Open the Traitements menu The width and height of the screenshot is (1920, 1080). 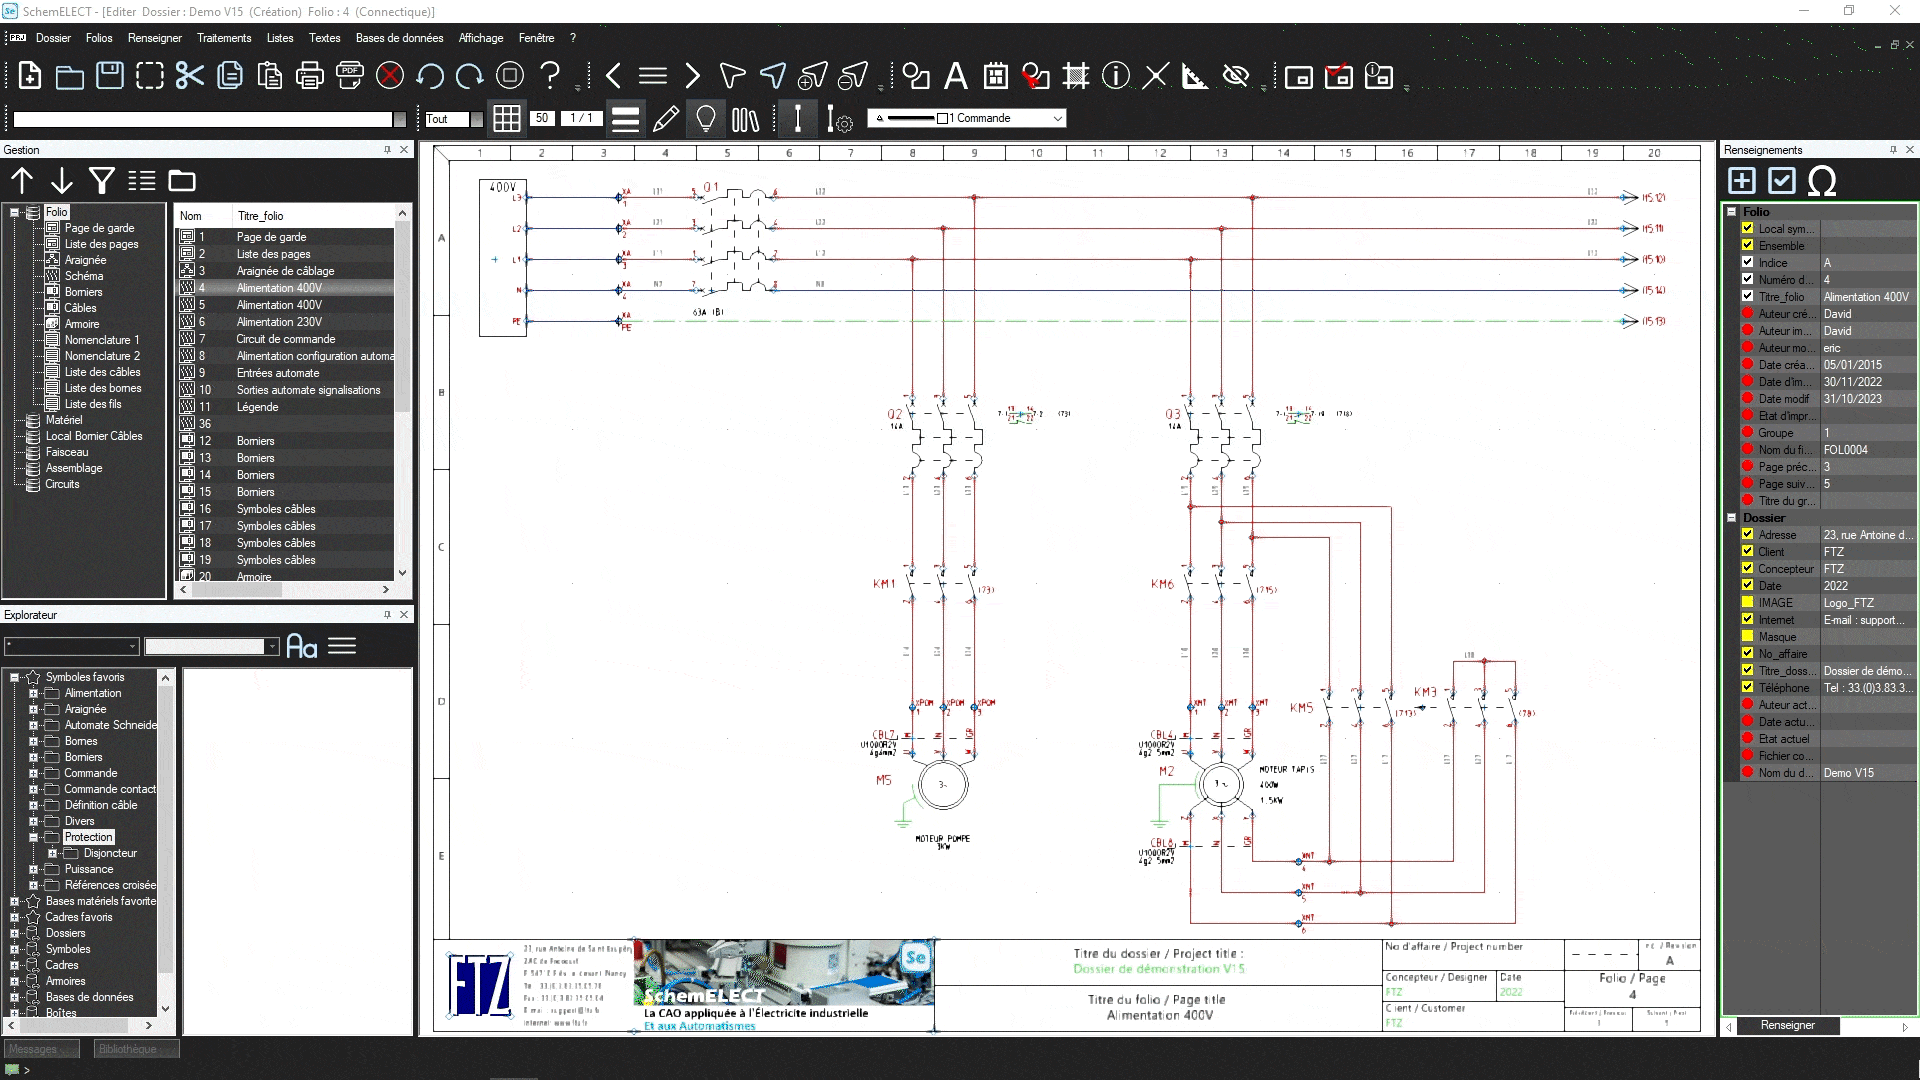click(x=224, y=38)
